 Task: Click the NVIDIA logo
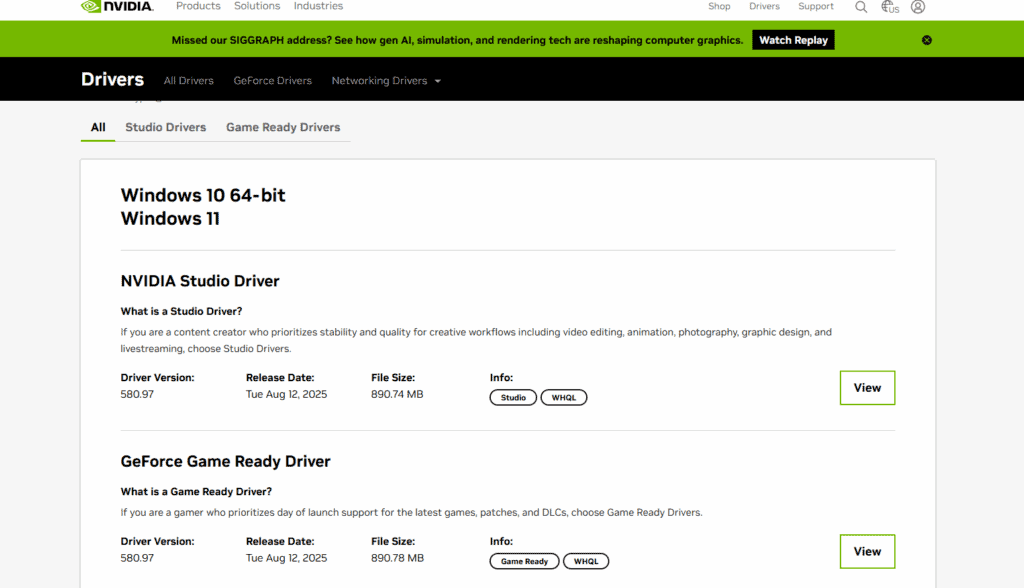click(x=117, y=6)
